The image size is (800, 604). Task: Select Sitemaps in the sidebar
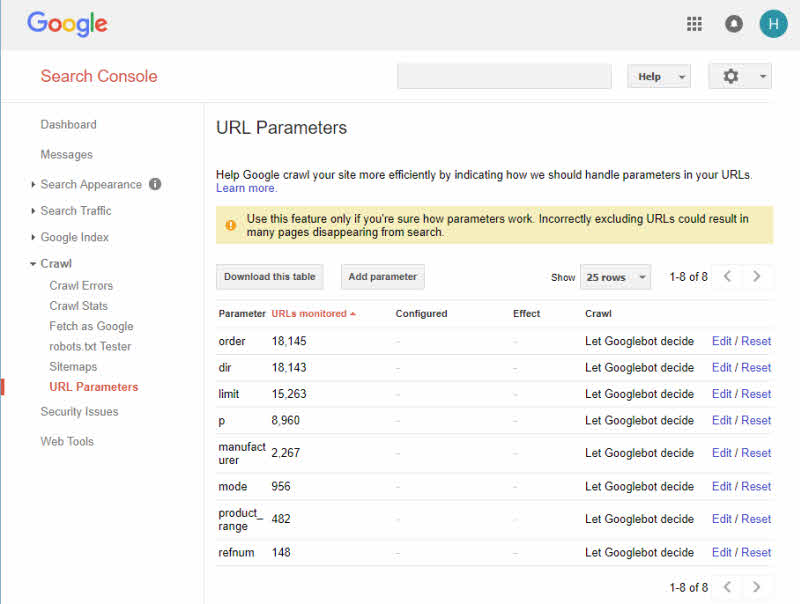[x=72, y=366]
